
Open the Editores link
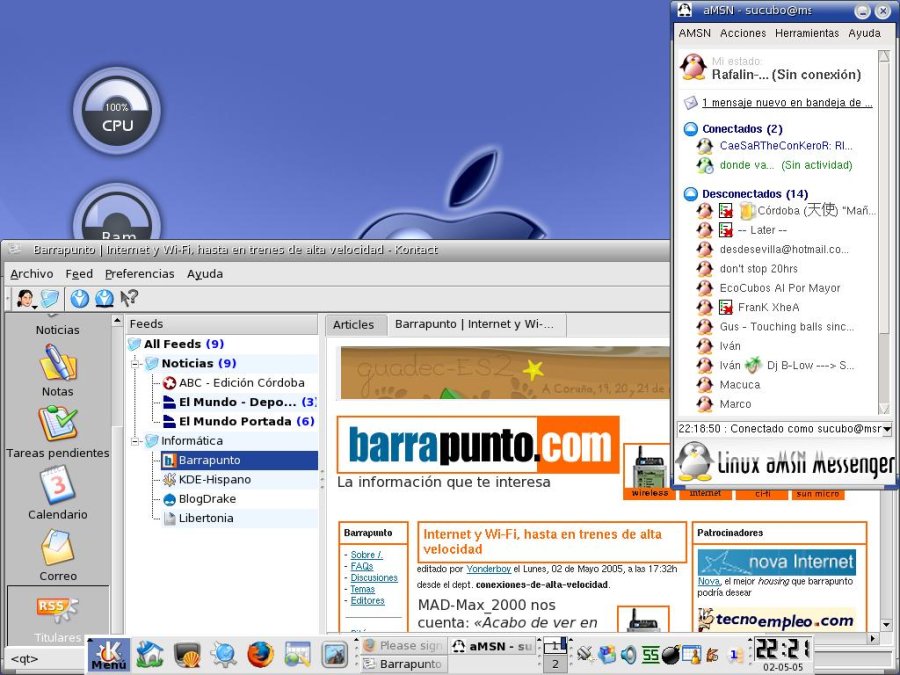pyautogui.click(x=367, y=600)
